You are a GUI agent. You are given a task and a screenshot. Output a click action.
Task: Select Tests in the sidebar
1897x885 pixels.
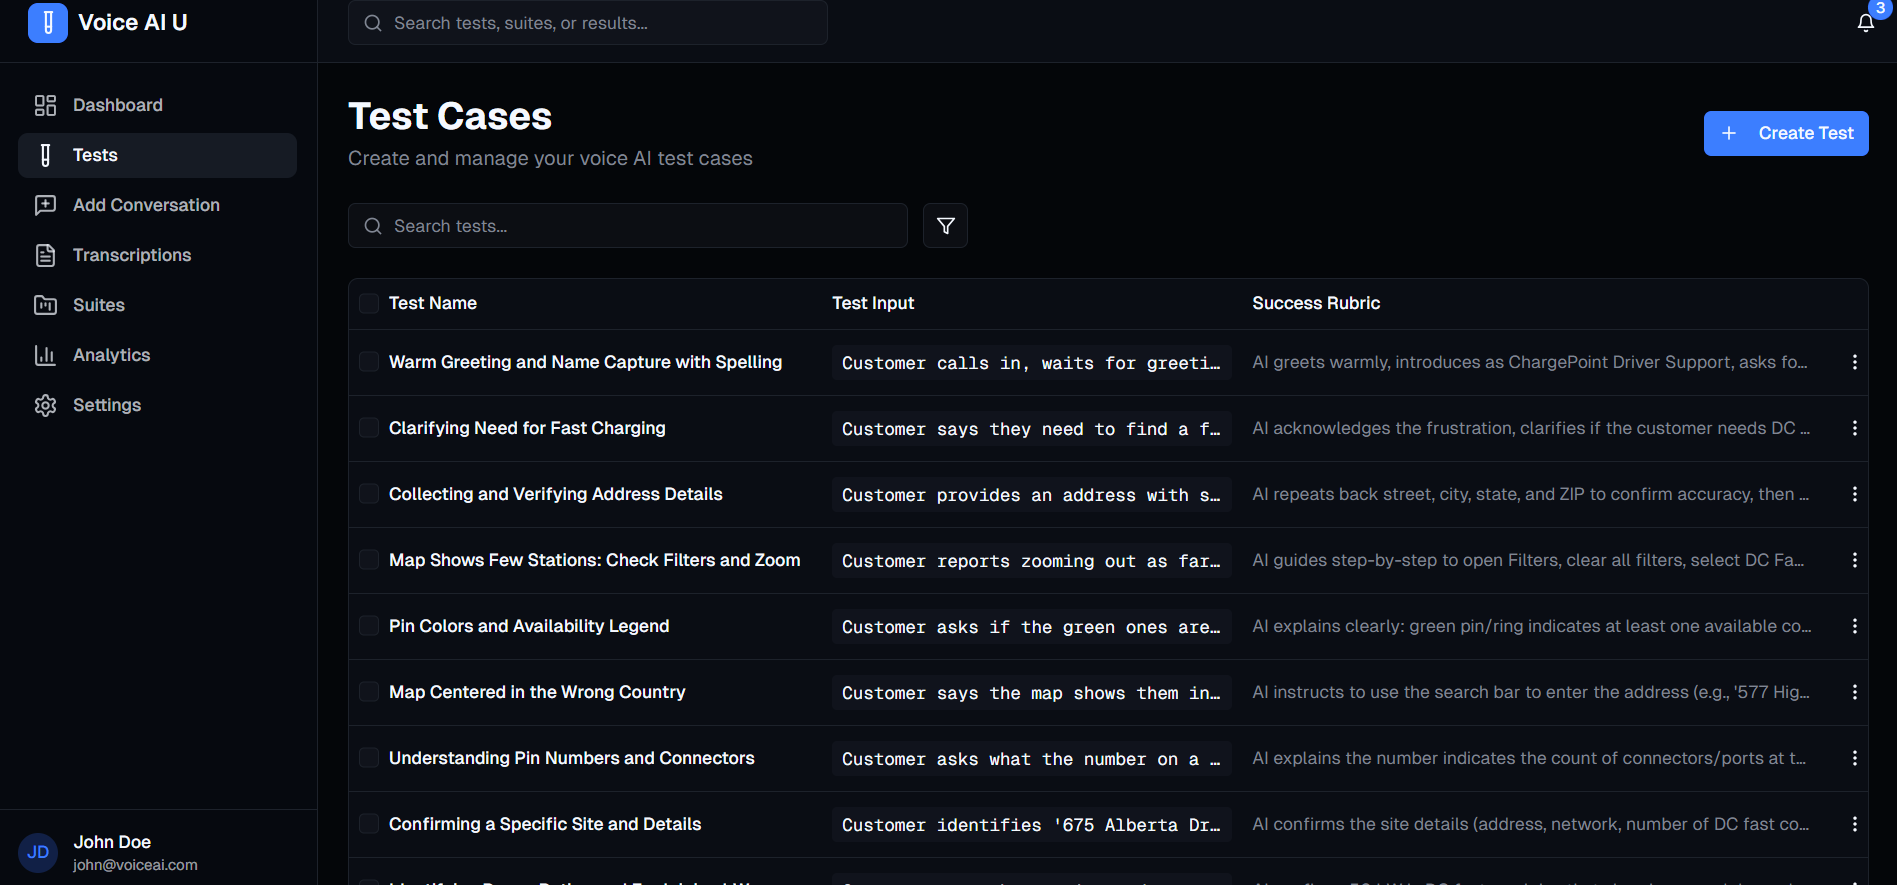(157, 155)
